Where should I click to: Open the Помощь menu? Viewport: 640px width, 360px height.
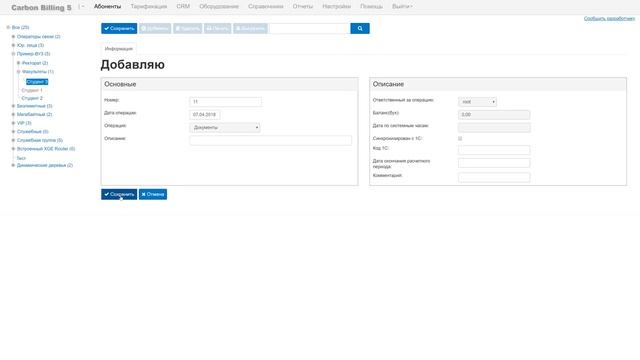pyautogui.click(x=371, y=7)
